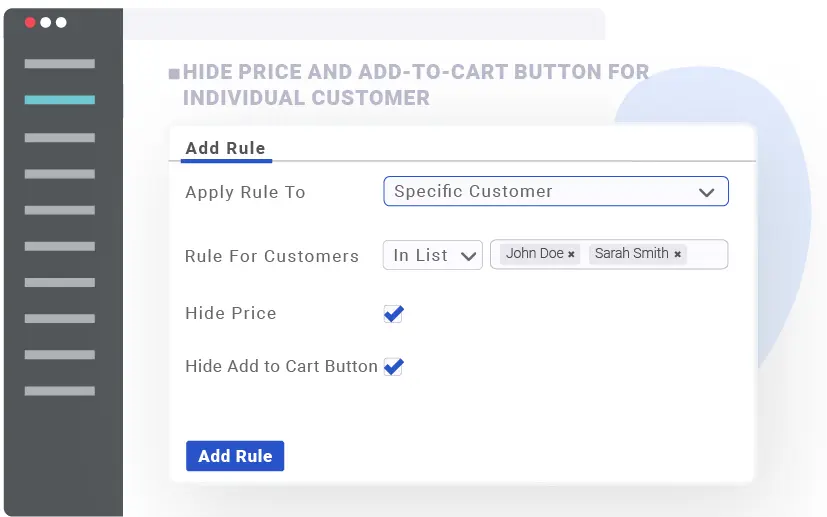This screenshot has height=517, width=827.
Task: Click chevron arrow of Specific Customer select
Action: coord(706,192)
